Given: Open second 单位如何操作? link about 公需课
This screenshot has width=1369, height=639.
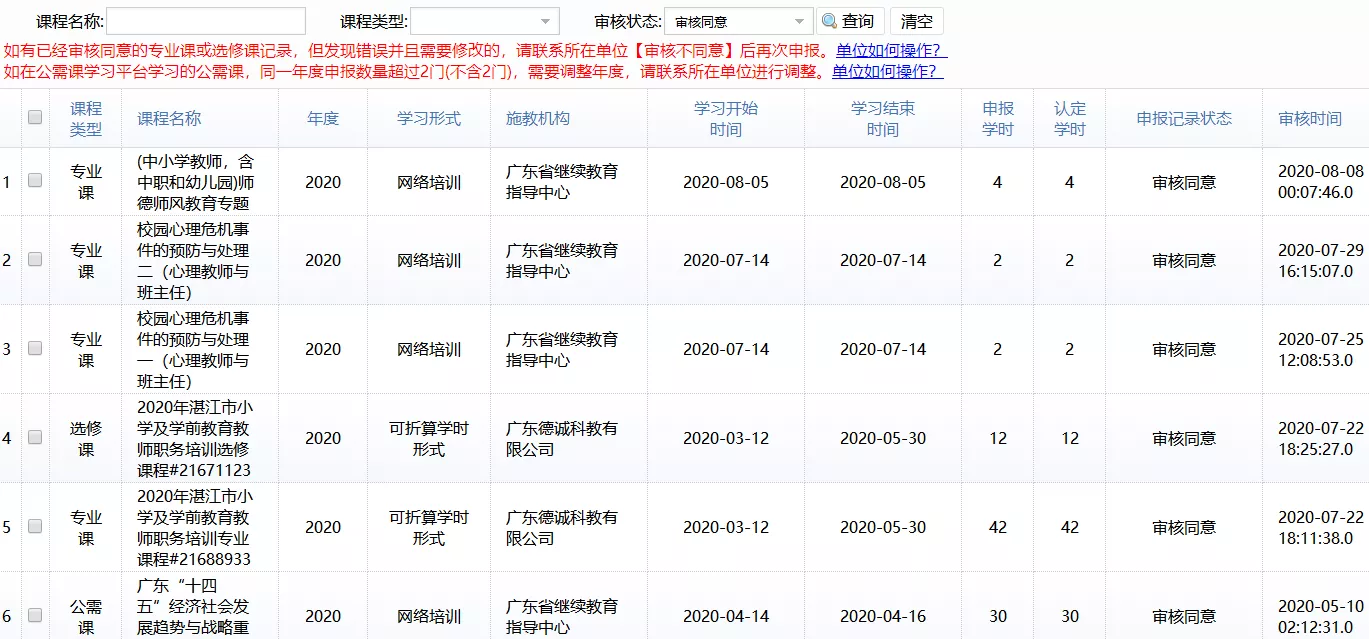Looking at the screenshot, I should click(888, 71).
